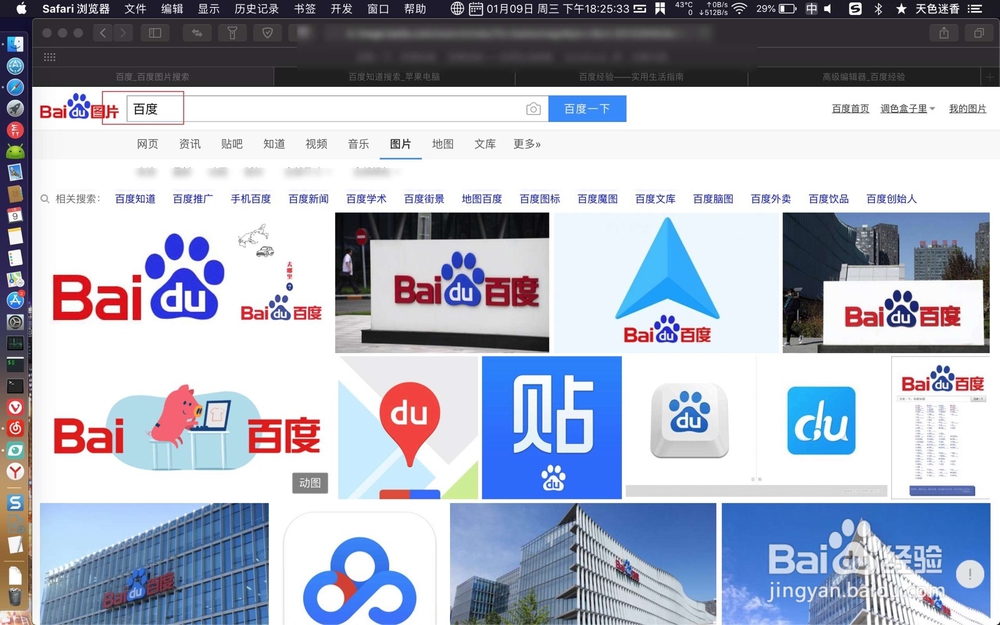Open the blue navigation arrow Baidu image
The image size is (1000, 625).
(x=666, y=283)
